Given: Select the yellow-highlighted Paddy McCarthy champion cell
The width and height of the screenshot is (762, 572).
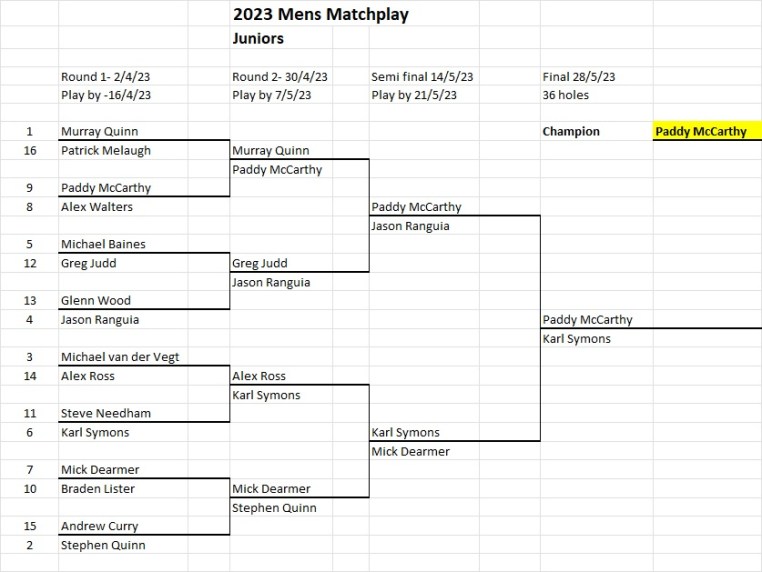Looking at the screenshot, I should point(706,131).
